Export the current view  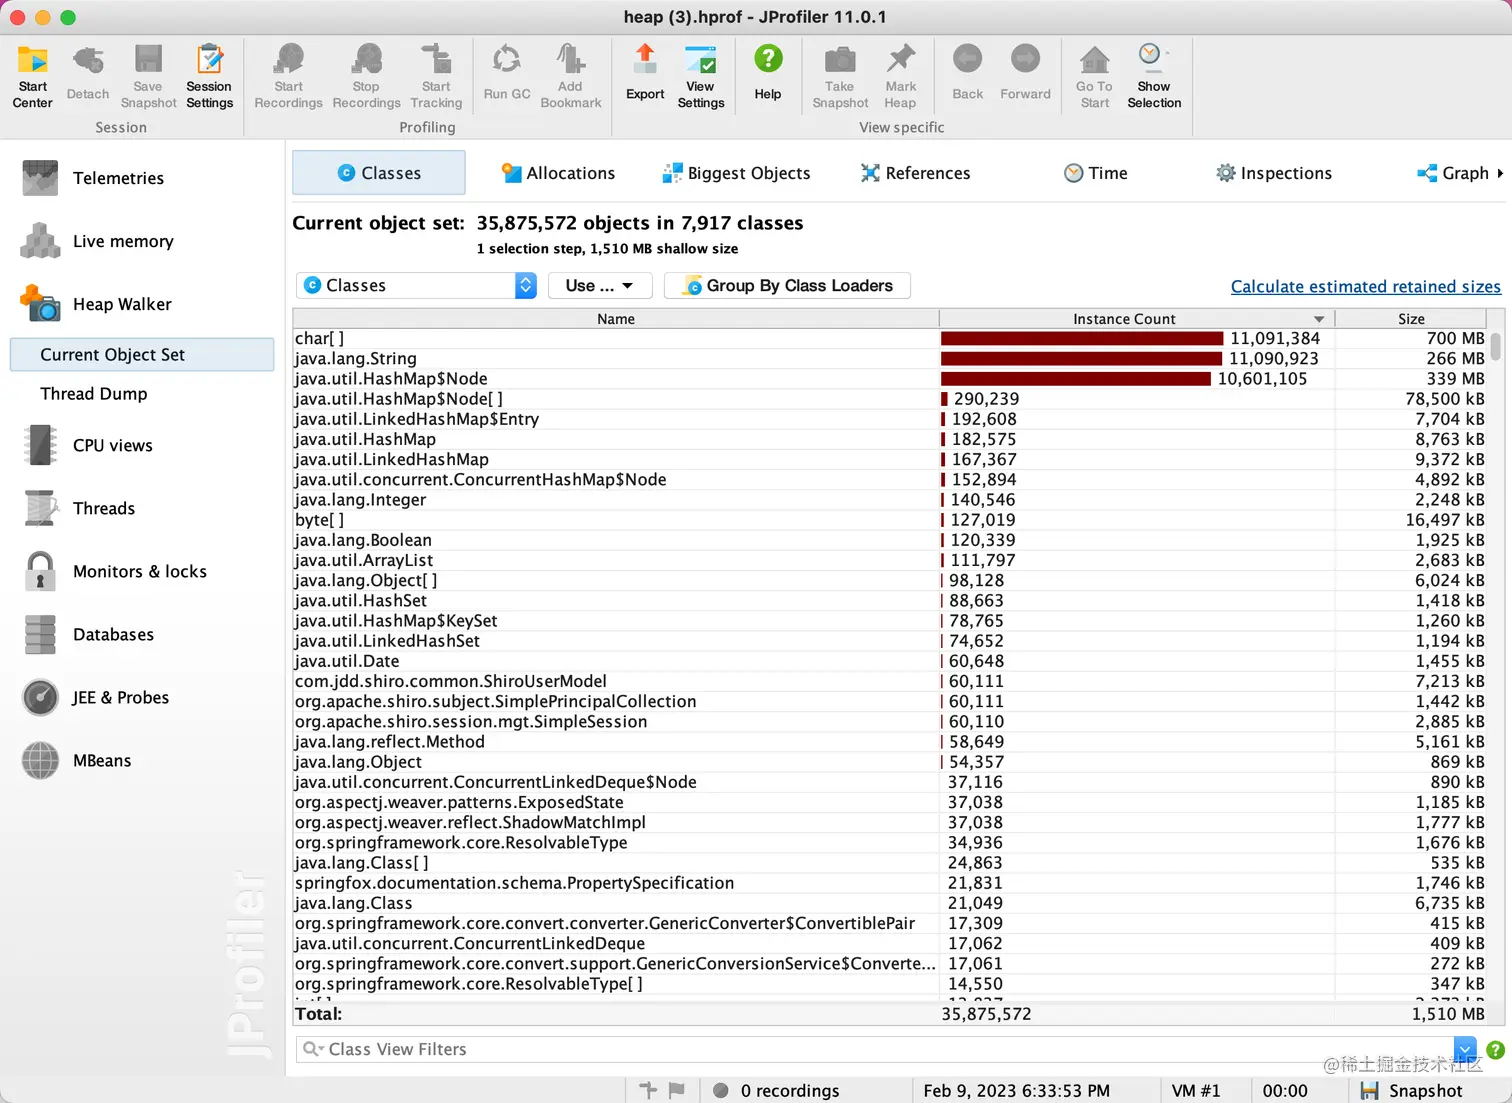645,73
